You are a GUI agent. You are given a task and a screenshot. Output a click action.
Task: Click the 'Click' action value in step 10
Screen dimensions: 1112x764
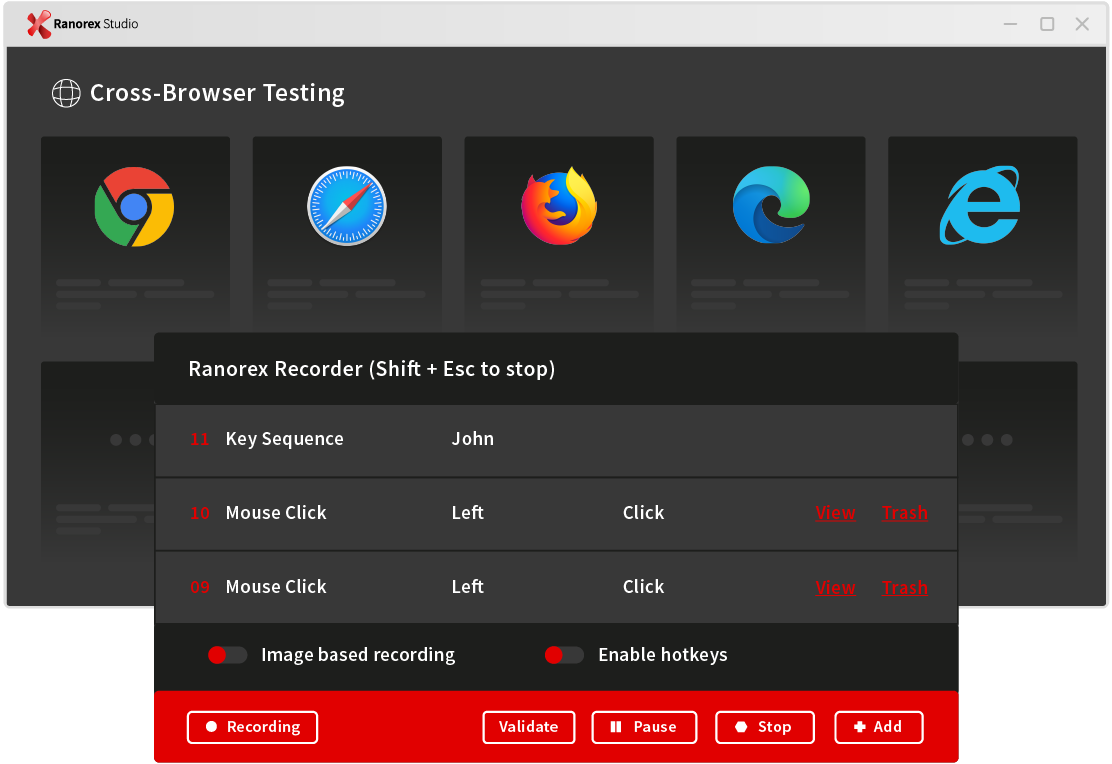(643, 513)
